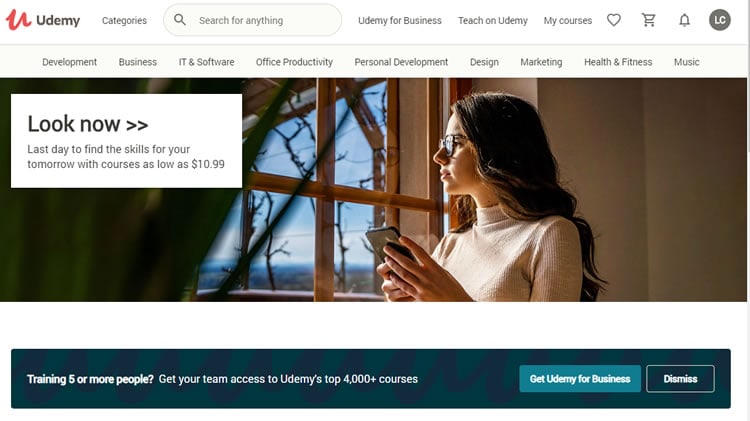
Task: Select the Health & Fitness category
Action: point(618,62)
